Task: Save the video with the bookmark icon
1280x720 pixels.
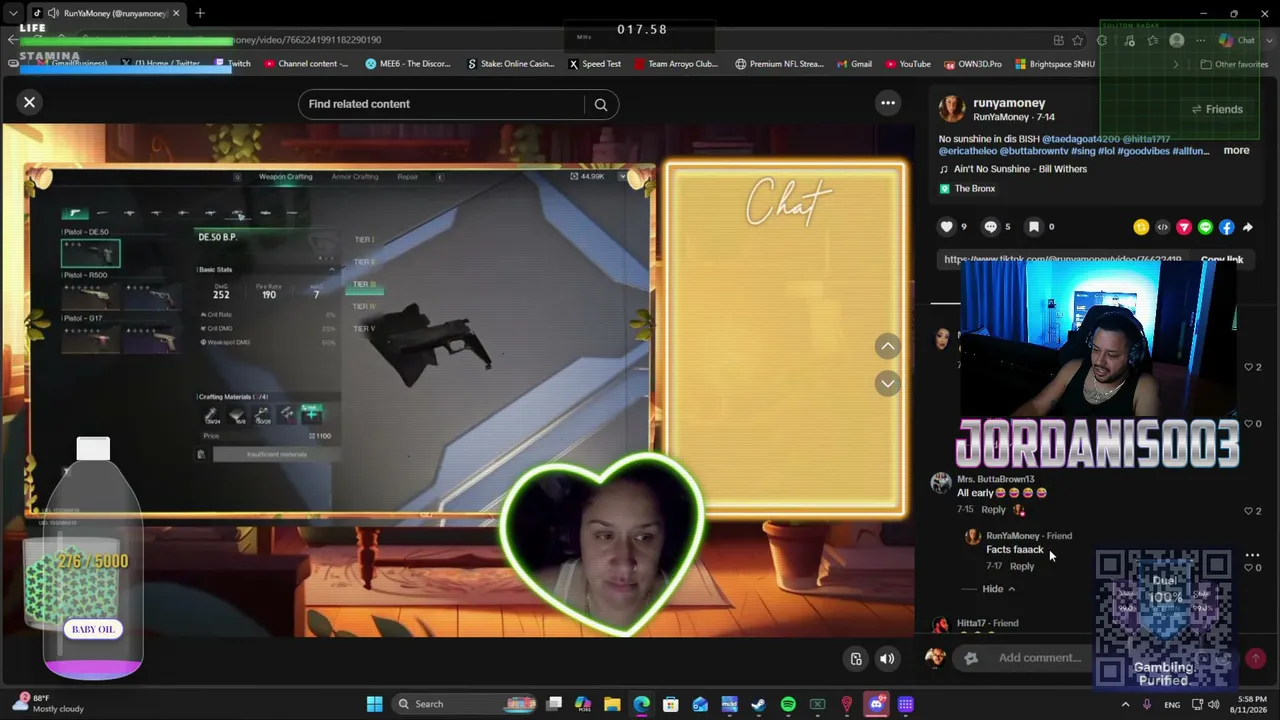Action: point(1034,227)
